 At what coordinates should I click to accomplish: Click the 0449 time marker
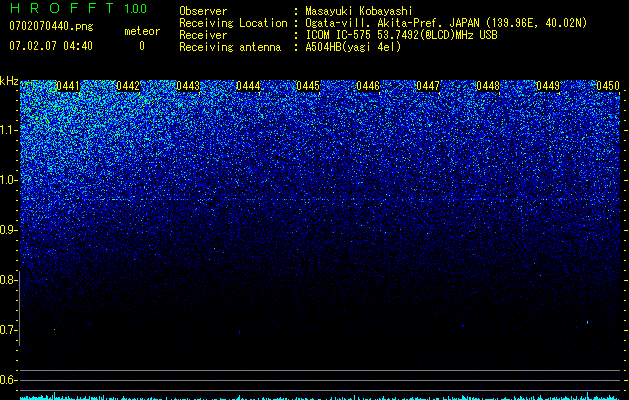click(548, 86)
